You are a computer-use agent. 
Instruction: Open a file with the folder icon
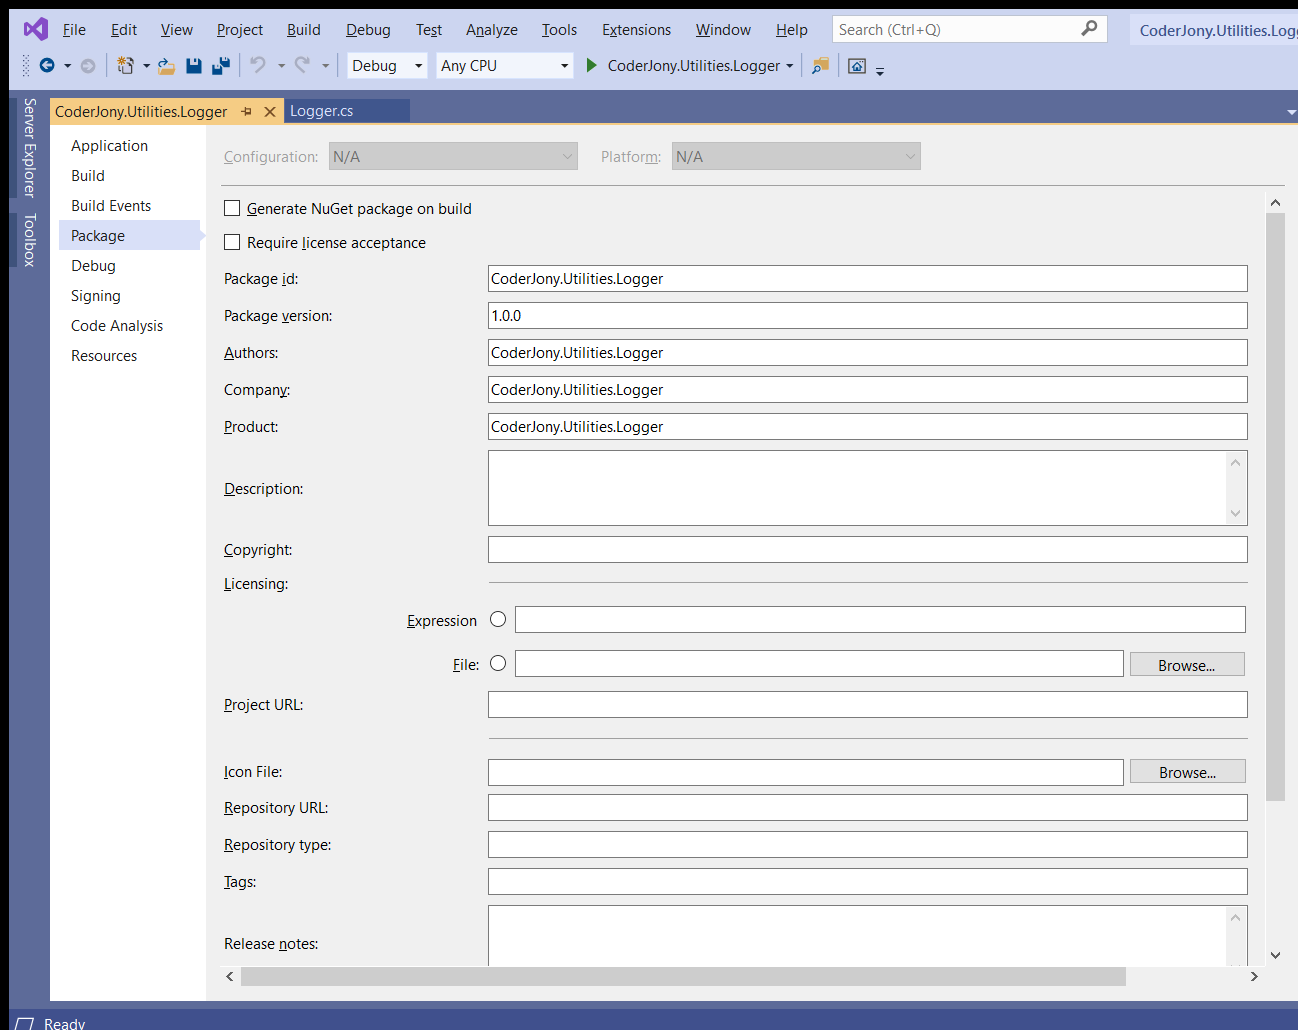tap(166, 66)
